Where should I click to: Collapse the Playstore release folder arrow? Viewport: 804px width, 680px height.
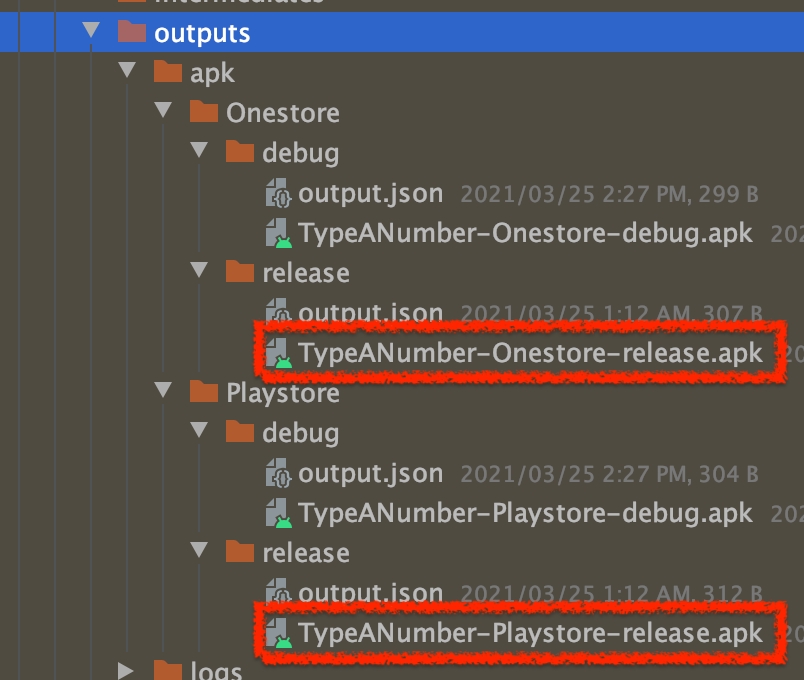tap(199, 552)
